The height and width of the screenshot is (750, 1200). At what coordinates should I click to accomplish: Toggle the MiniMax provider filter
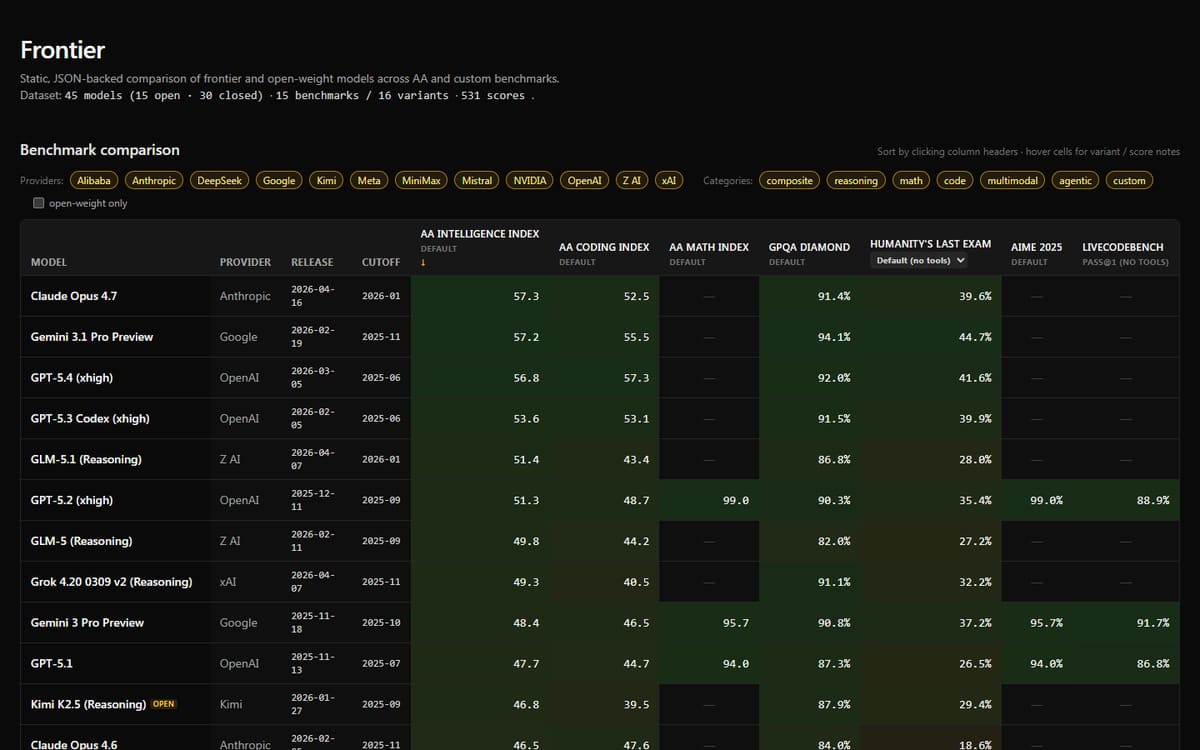pyautogui.click(x=421, y=181)
